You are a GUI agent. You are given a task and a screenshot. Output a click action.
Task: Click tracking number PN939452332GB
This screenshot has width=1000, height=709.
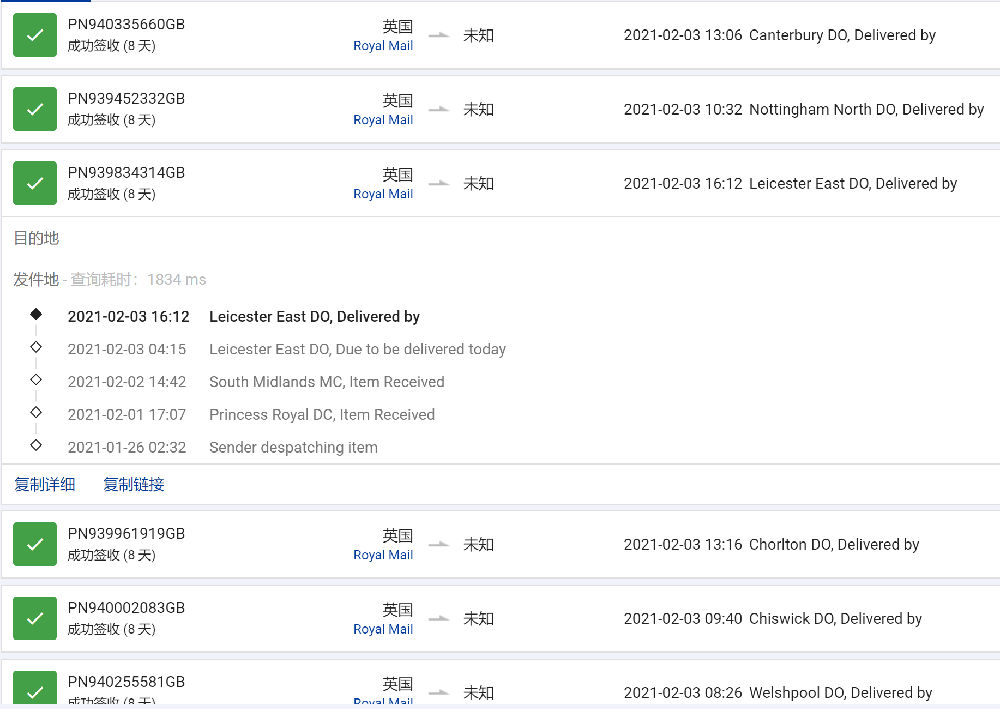[x=126, y=99]
